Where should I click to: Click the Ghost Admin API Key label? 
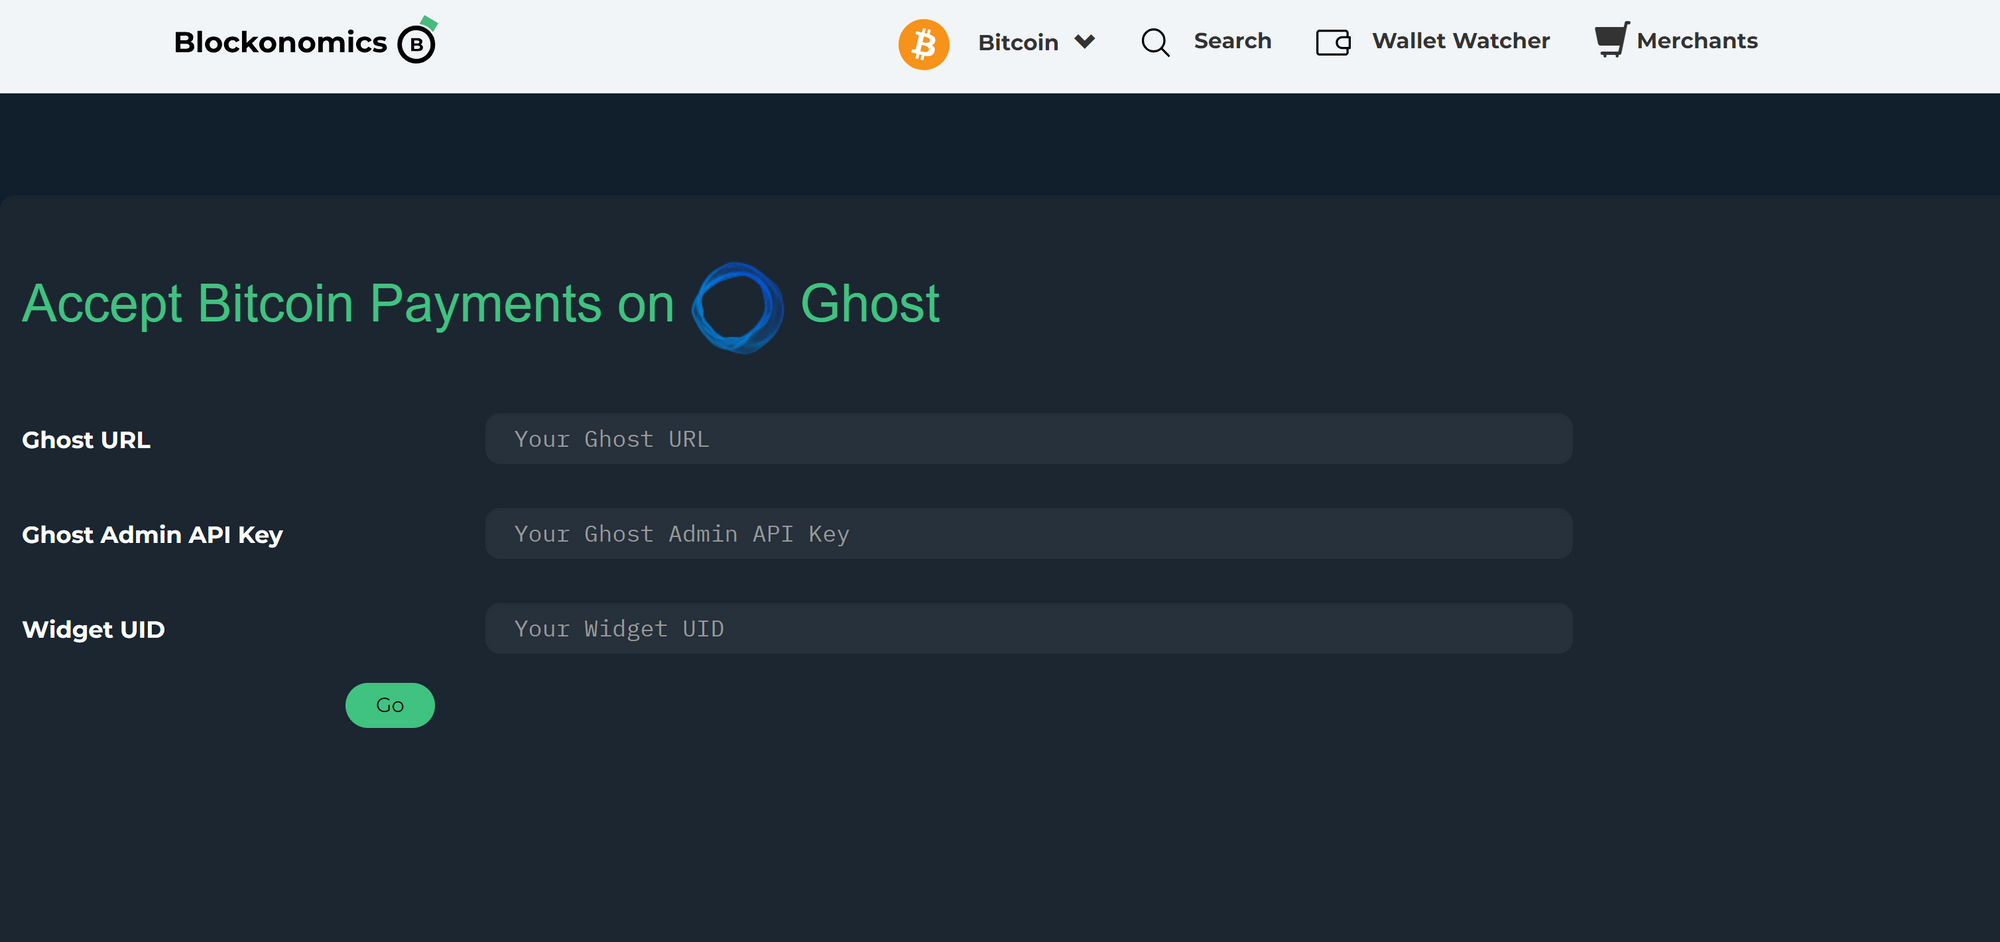(152, 535)
